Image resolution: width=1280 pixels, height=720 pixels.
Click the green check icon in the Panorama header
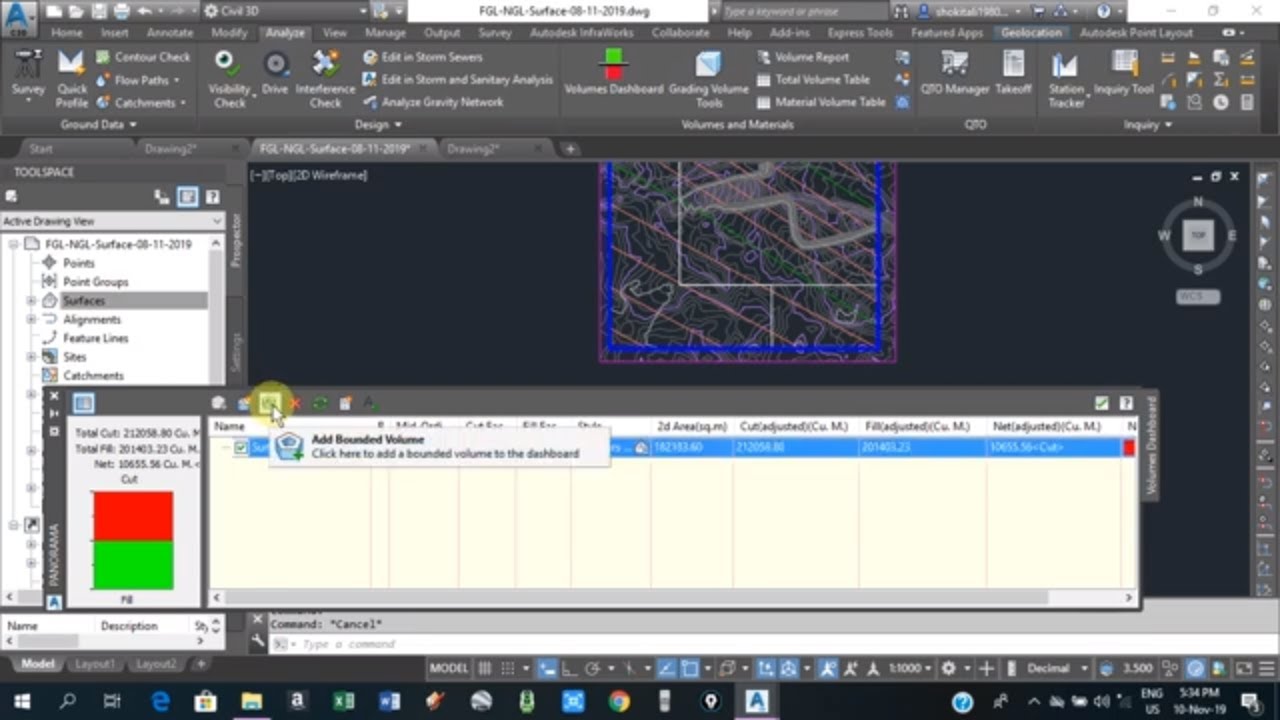click(x=1101, y=403)
